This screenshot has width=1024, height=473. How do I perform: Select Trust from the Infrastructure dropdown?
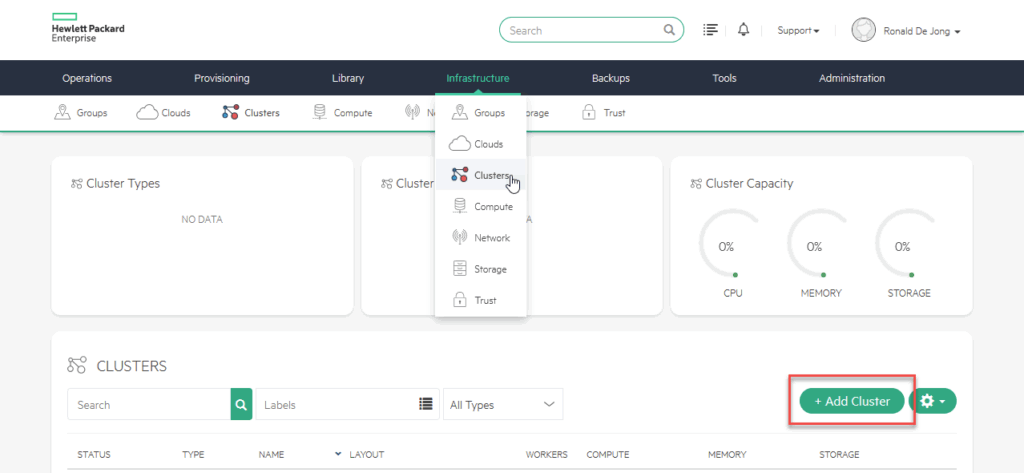click(480, 300)
